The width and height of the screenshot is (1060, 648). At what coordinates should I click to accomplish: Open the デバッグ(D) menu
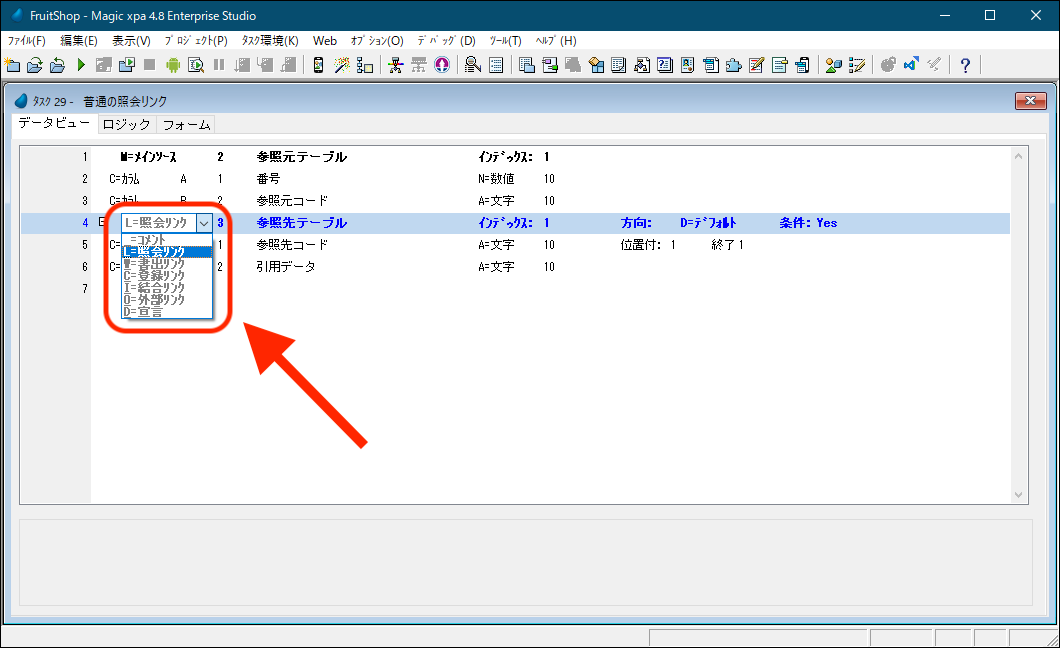(446, 41)
